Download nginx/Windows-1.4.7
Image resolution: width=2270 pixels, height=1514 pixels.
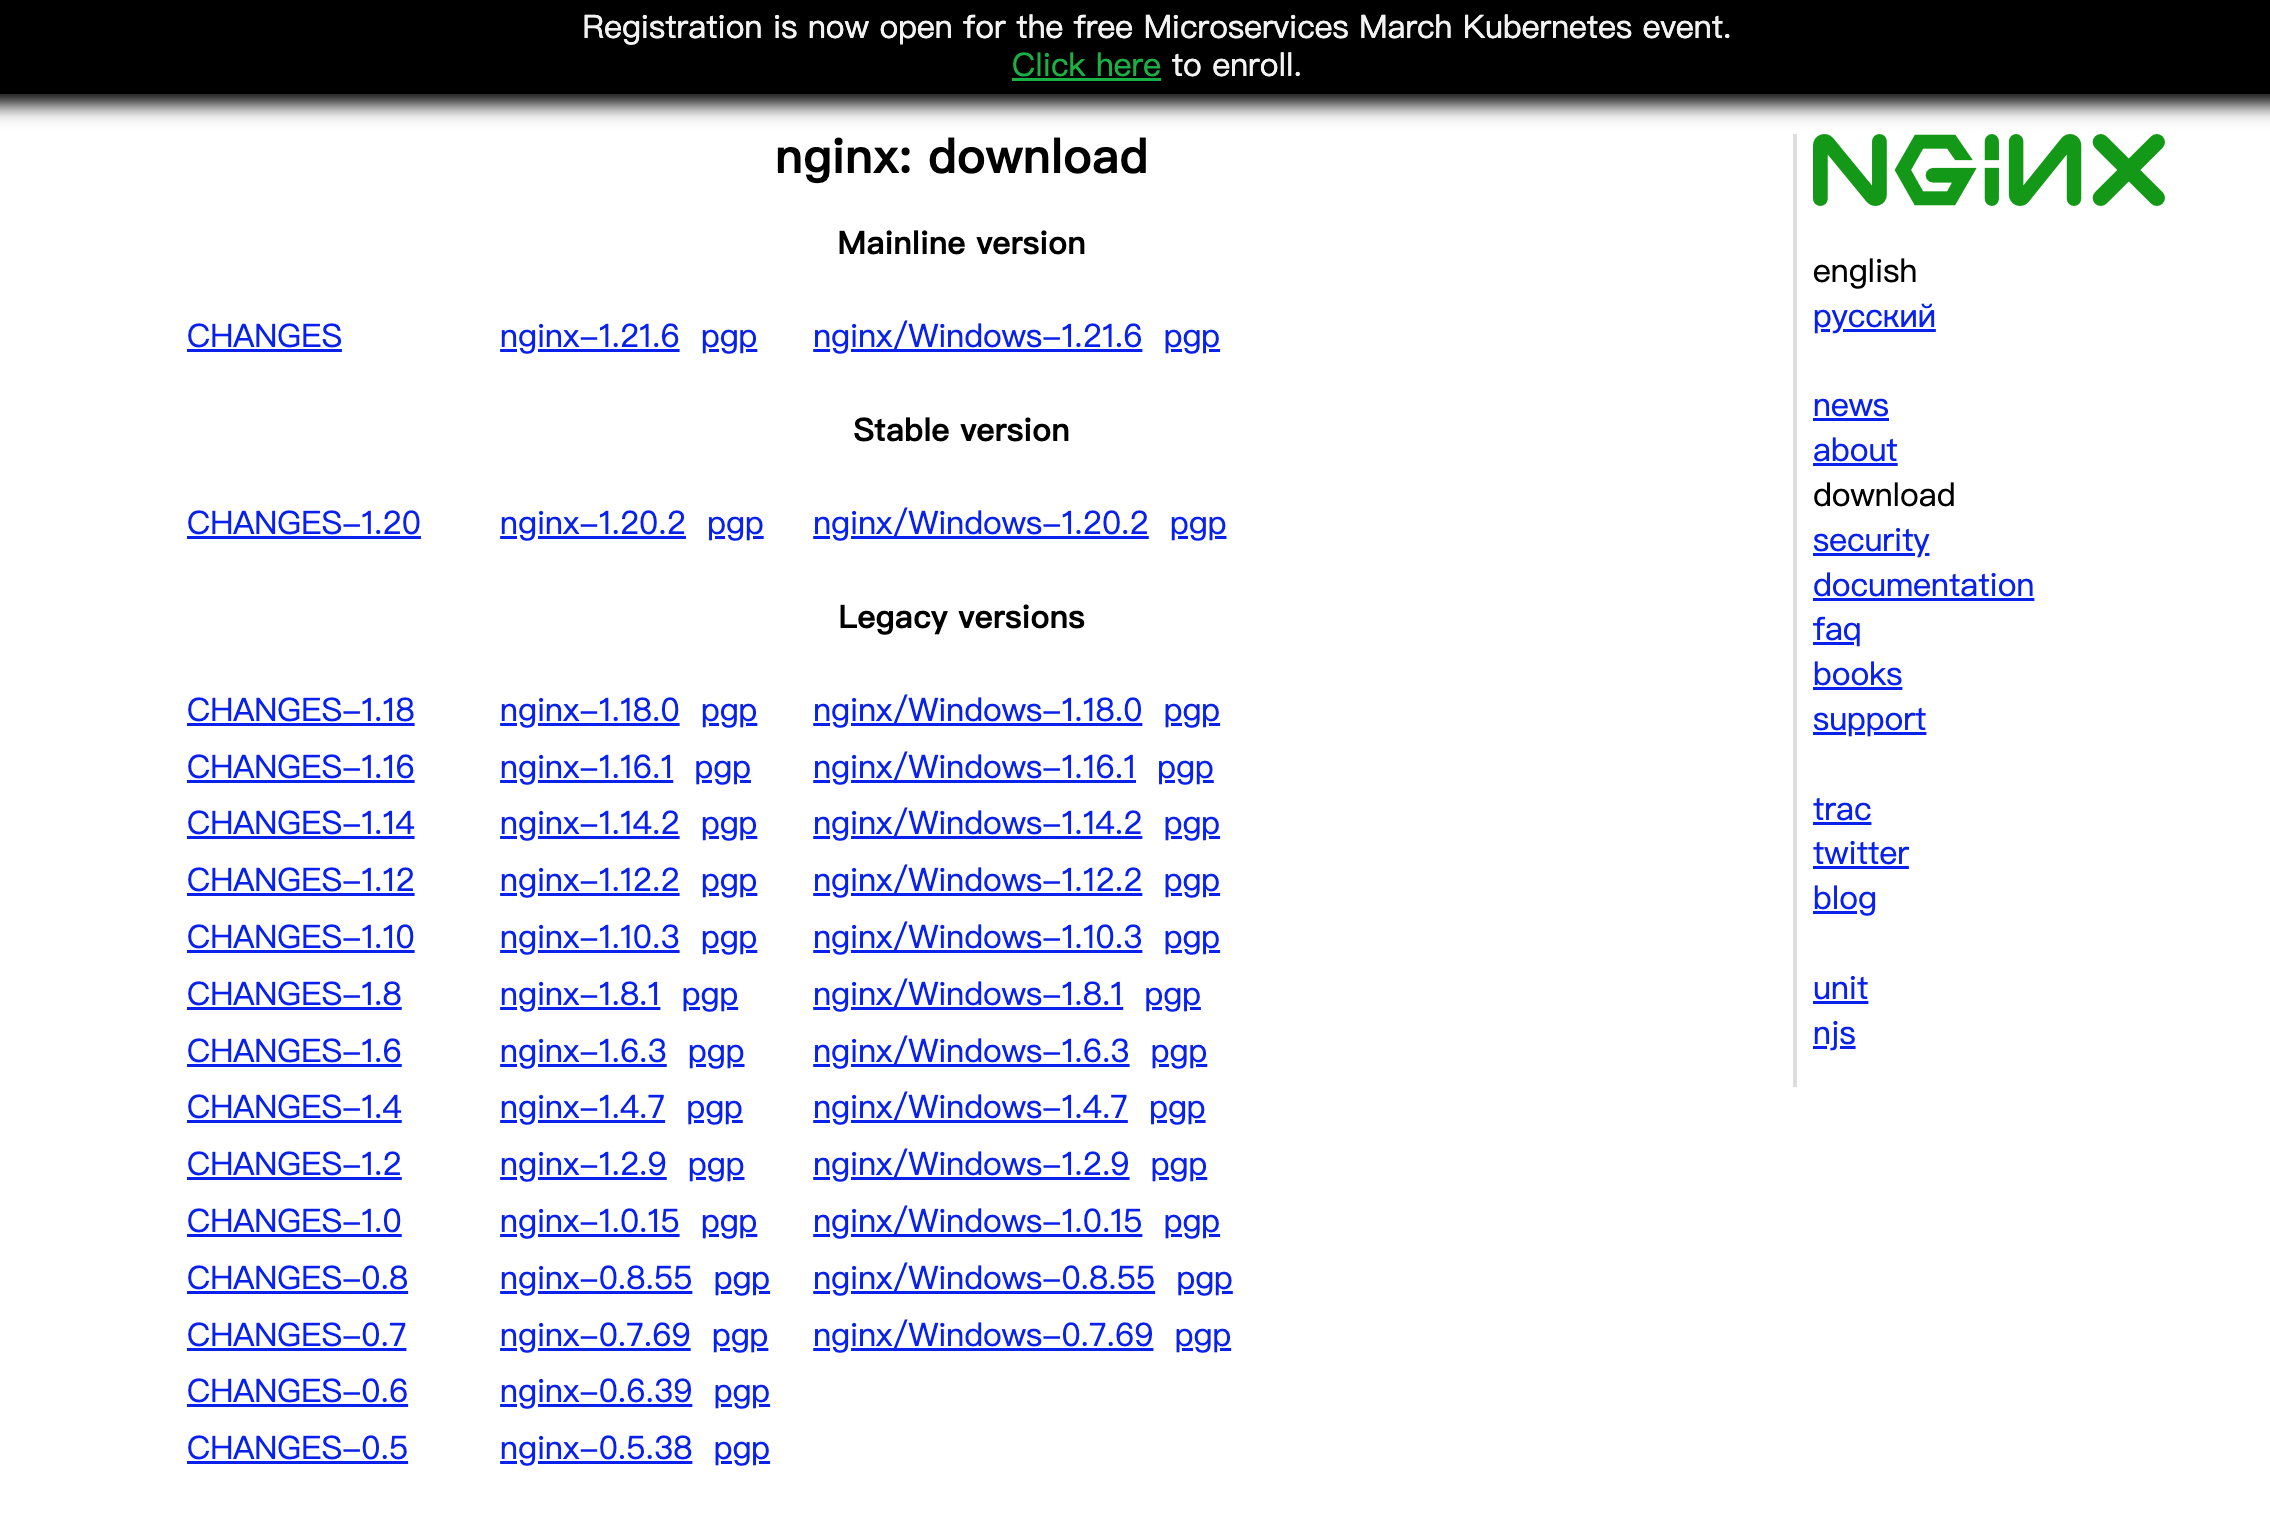click(970, 1107)
